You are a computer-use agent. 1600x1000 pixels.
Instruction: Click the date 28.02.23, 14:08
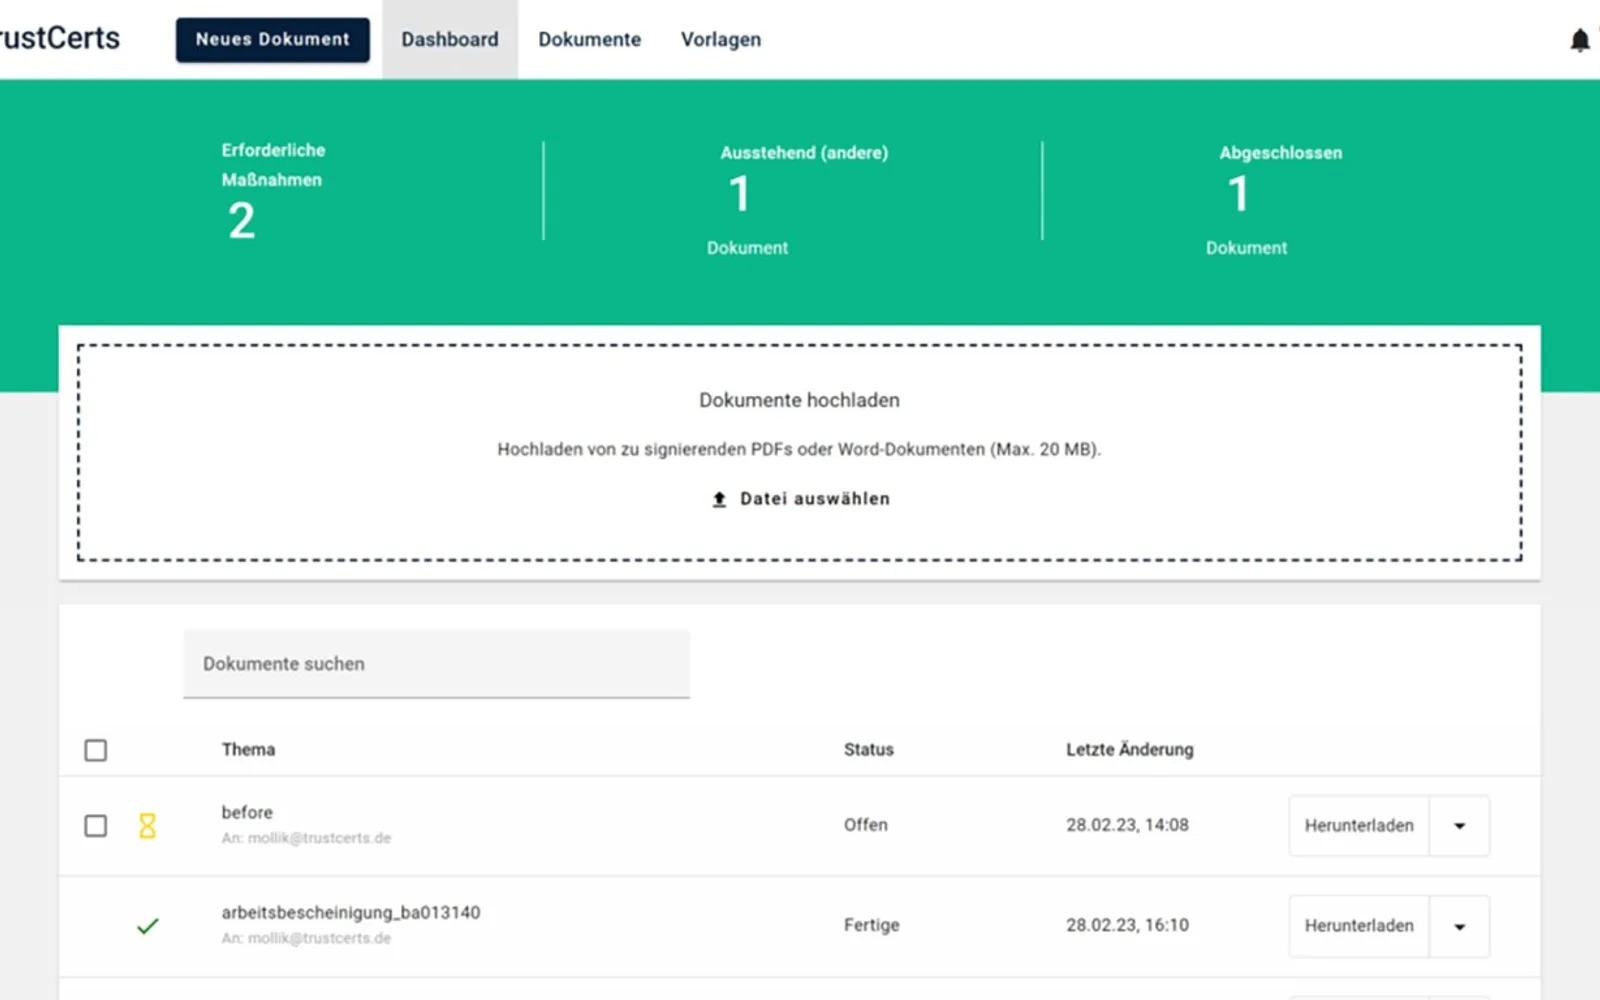[1127, 825]
